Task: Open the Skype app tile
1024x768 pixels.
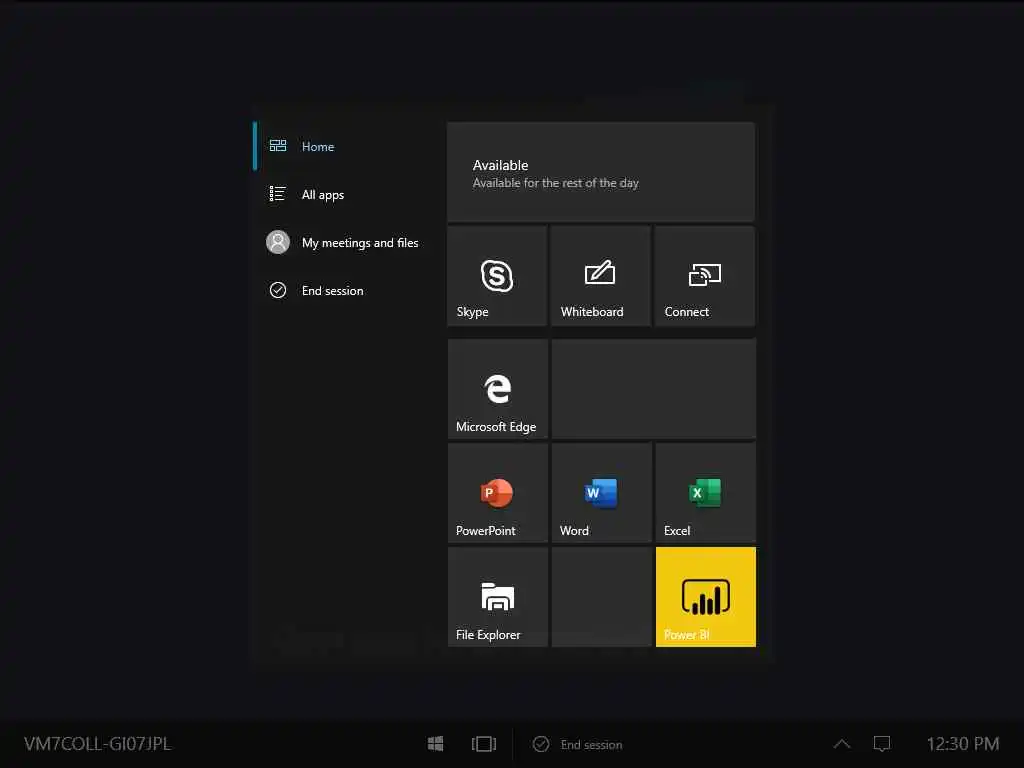Action: click(497, 276)
